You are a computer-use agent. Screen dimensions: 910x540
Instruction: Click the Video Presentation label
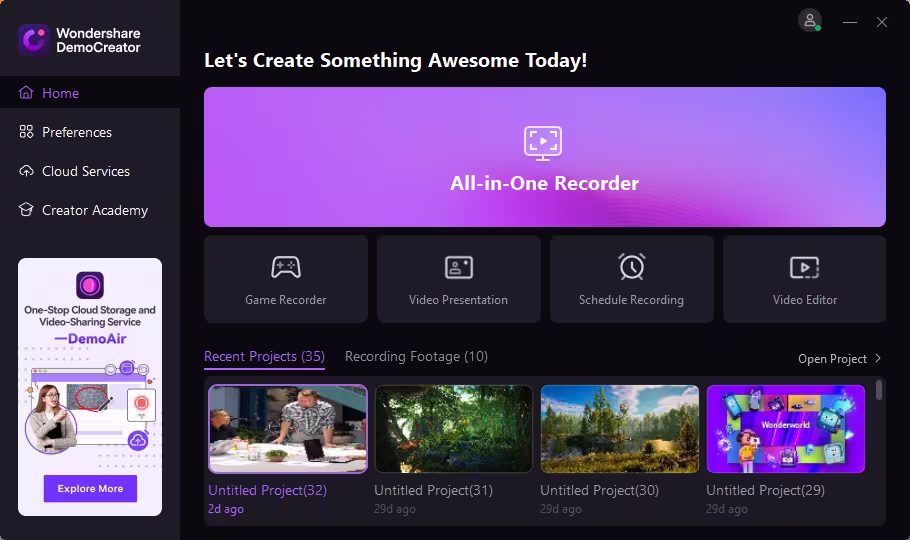pyautogui.click(x=458, y=300)
